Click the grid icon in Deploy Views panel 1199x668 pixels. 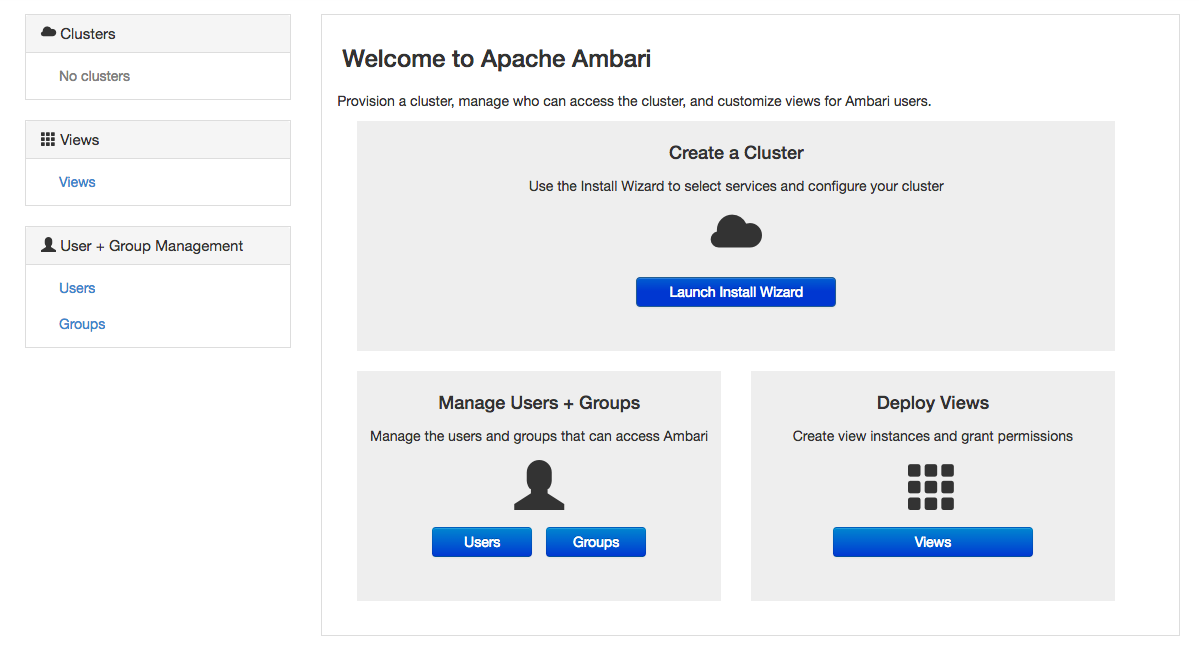[x=932, y=486]
